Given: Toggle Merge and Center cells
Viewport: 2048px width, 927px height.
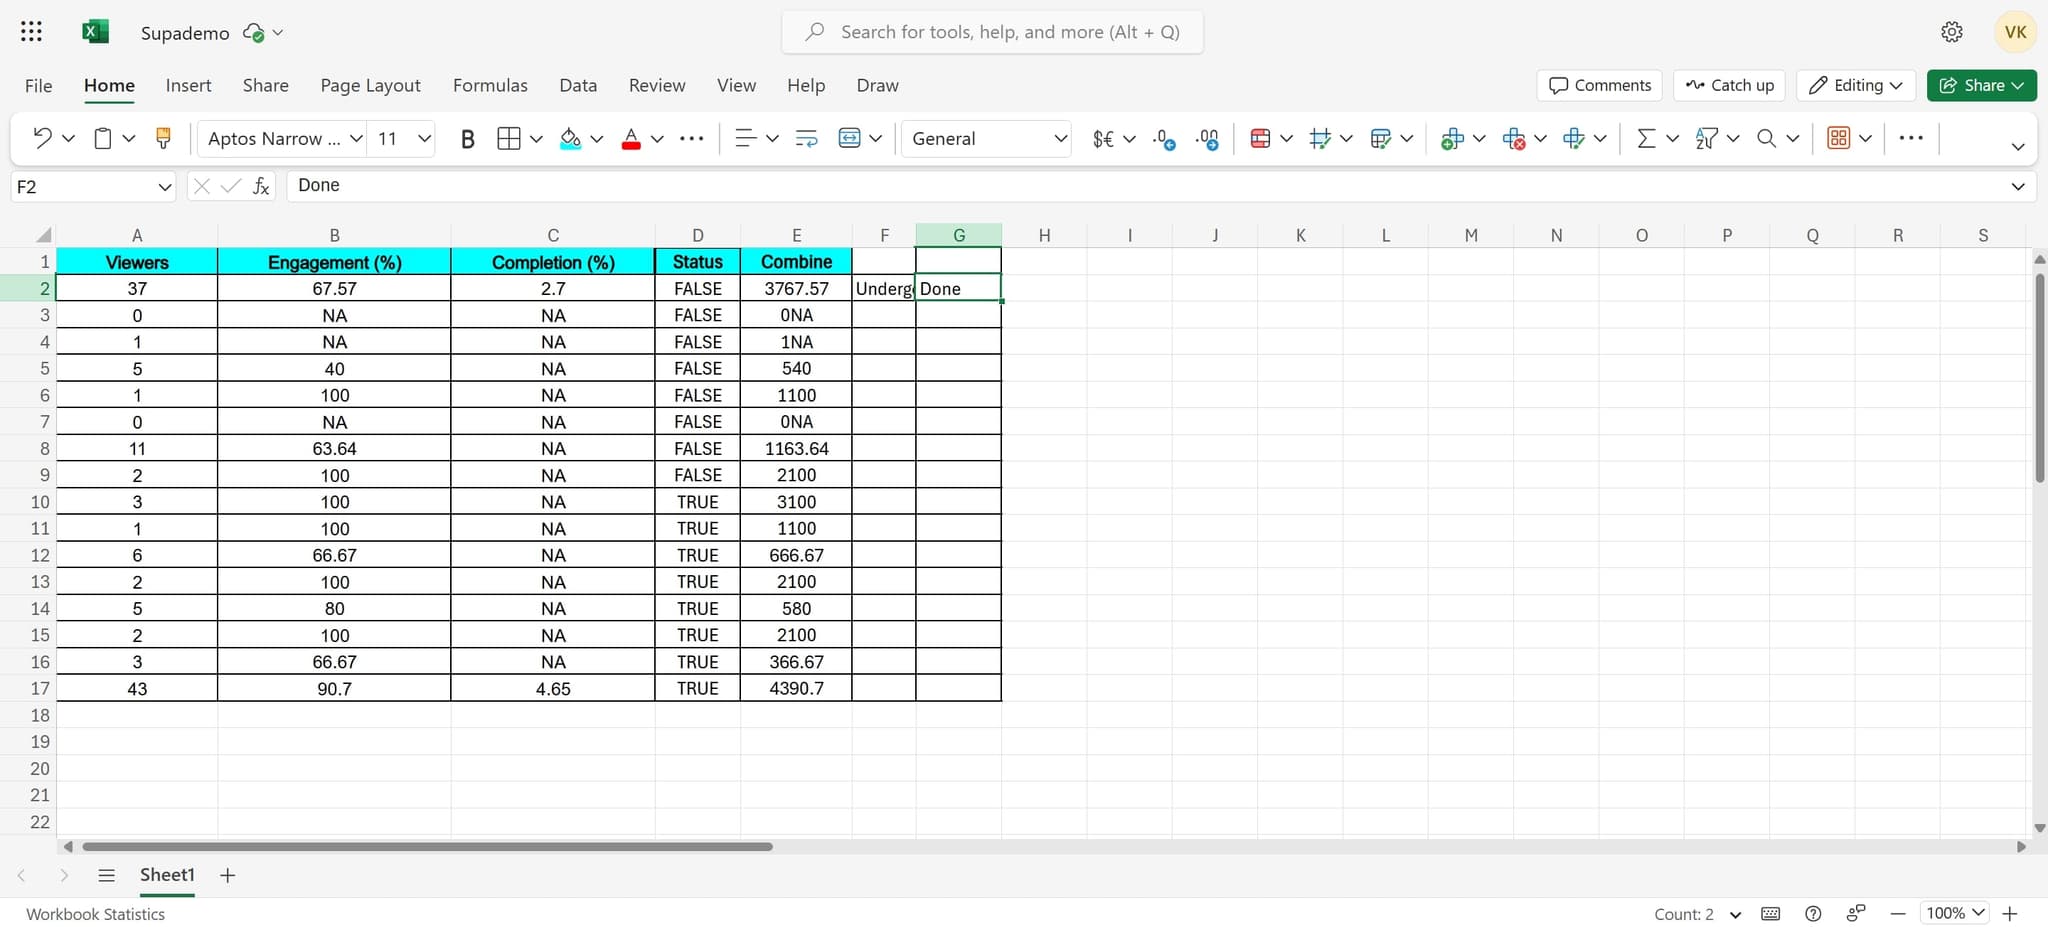Looking at the screenshot, I should [849, 139].
